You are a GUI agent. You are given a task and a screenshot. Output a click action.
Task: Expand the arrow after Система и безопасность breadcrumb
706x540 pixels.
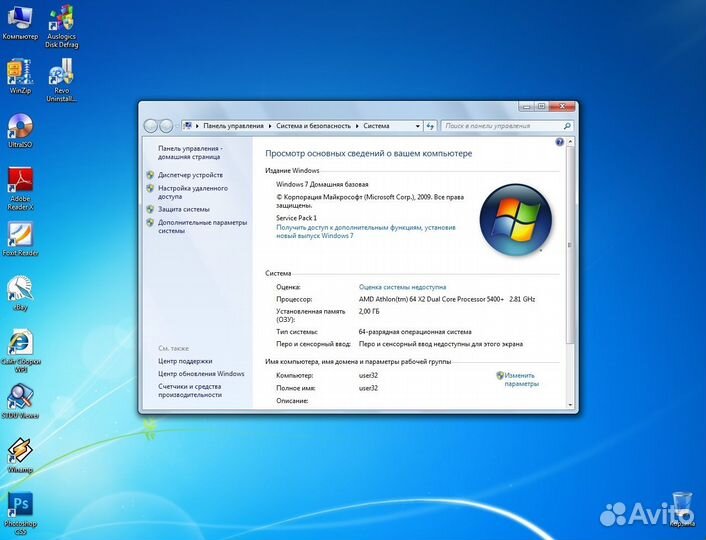(x=358, y=126)
